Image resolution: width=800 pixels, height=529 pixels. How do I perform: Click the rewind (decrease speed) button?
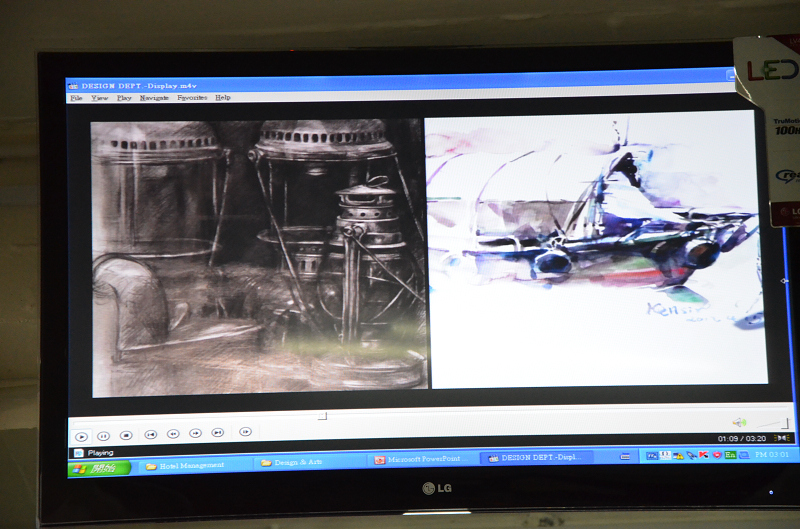[x=173, y=434]
